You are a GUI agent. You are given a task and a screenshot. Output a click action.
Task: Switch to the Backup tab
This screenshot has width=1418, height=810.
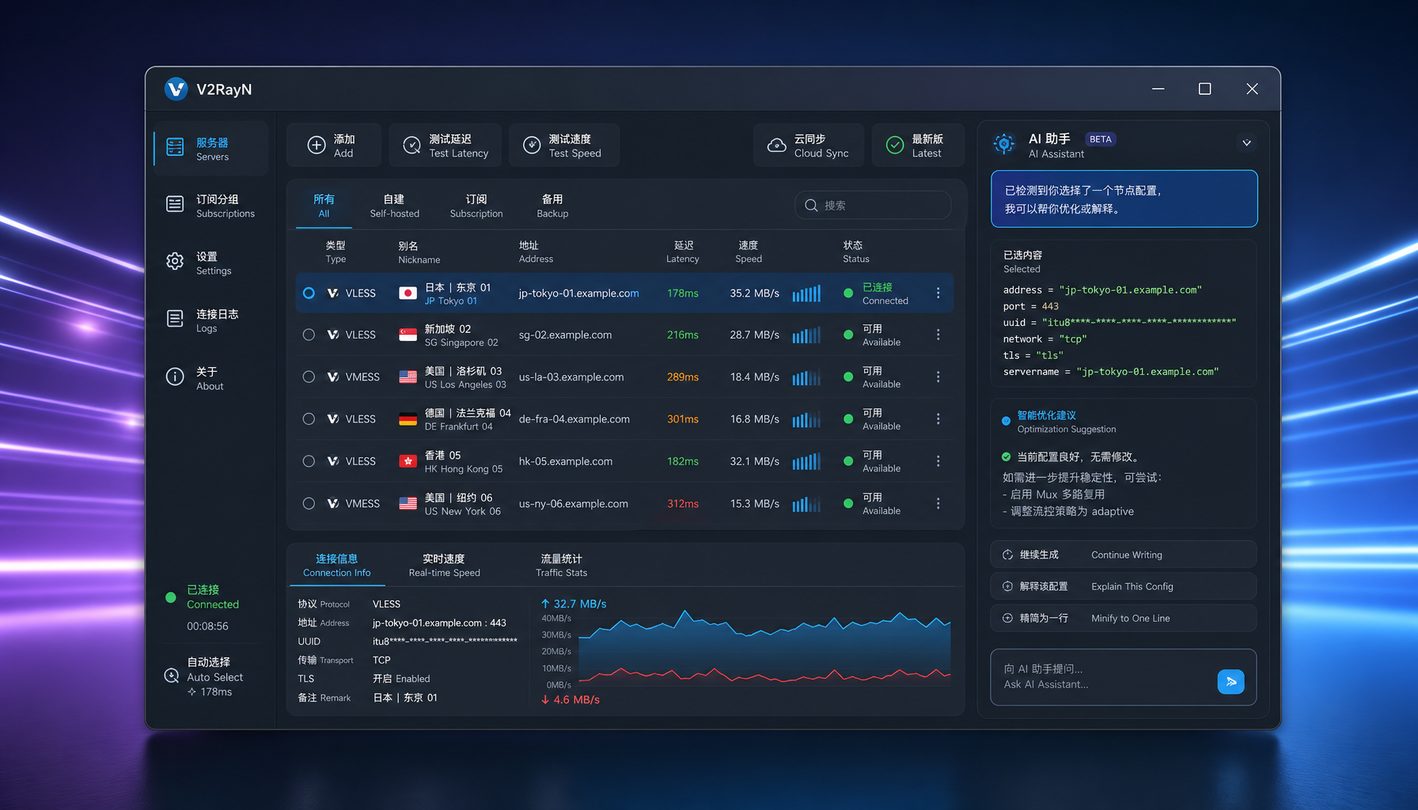pyautogui.click(x=552, y=206)
